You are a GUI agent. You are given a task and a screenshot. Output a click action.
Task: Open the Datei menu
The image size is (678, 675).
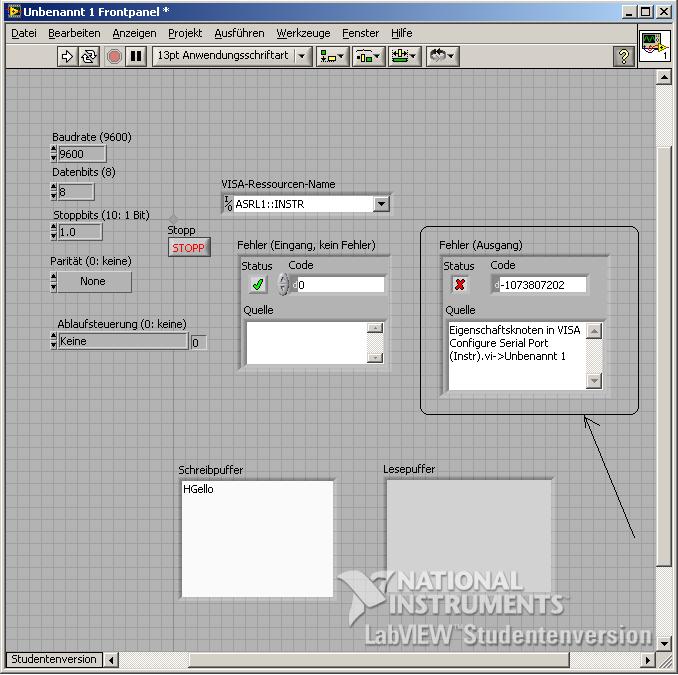click(x=24, y=33)
